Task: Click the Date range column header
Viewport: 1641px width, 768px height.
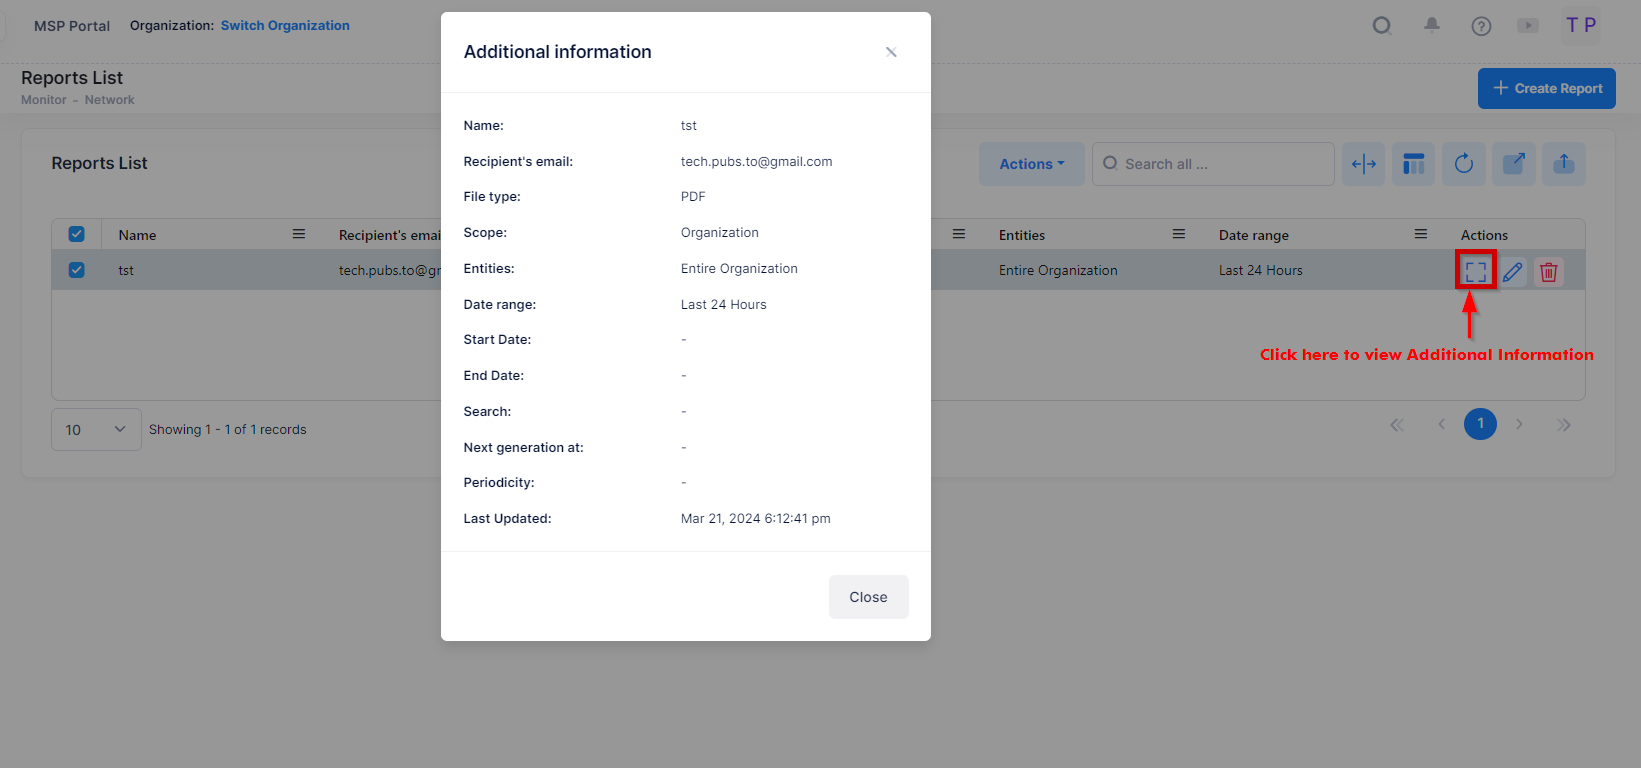Action: (x=1254, y=235)
